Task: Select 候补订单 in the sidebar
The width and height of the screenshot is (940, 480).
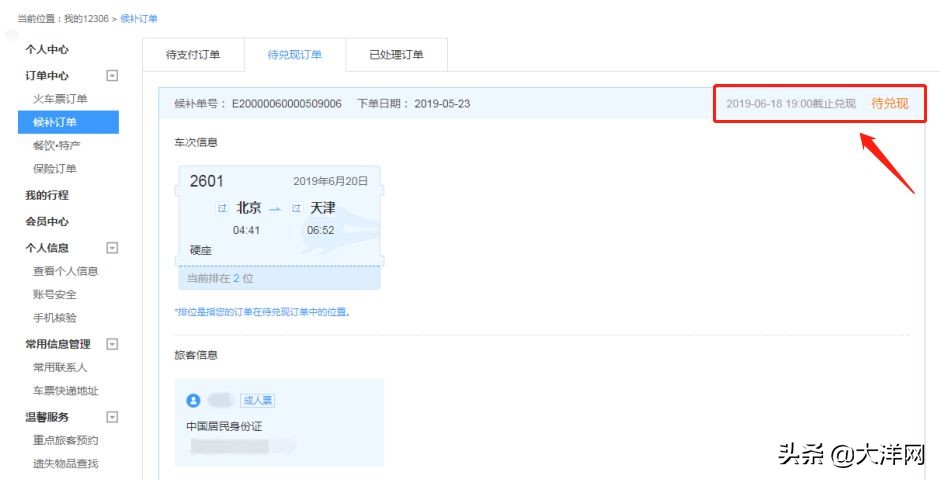Action: (68, 122)
